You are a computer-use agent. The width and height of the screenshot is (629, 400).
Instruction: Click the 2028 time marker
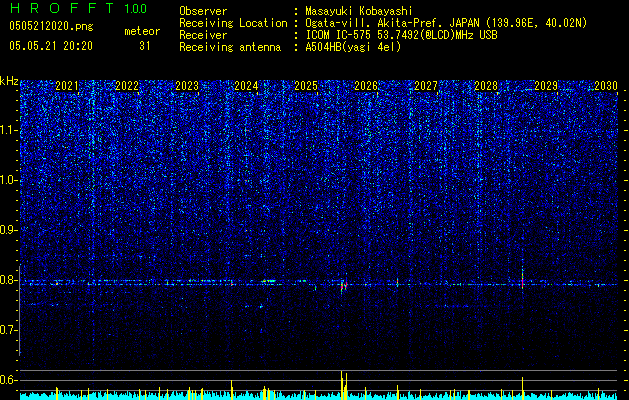486,86
